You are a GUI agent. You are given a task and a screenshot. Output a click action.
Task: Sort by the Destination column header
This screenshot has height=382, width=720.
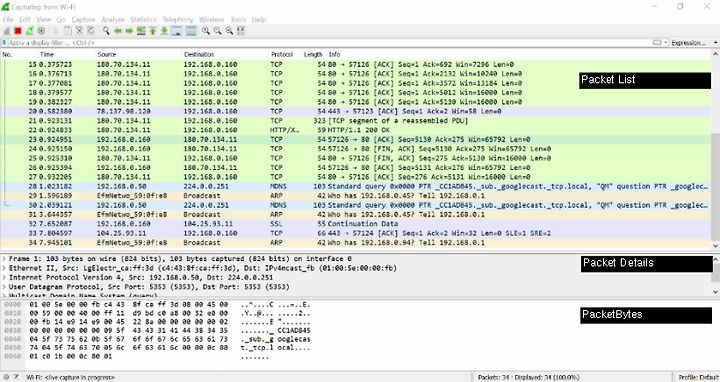click(x=199, y=54)
